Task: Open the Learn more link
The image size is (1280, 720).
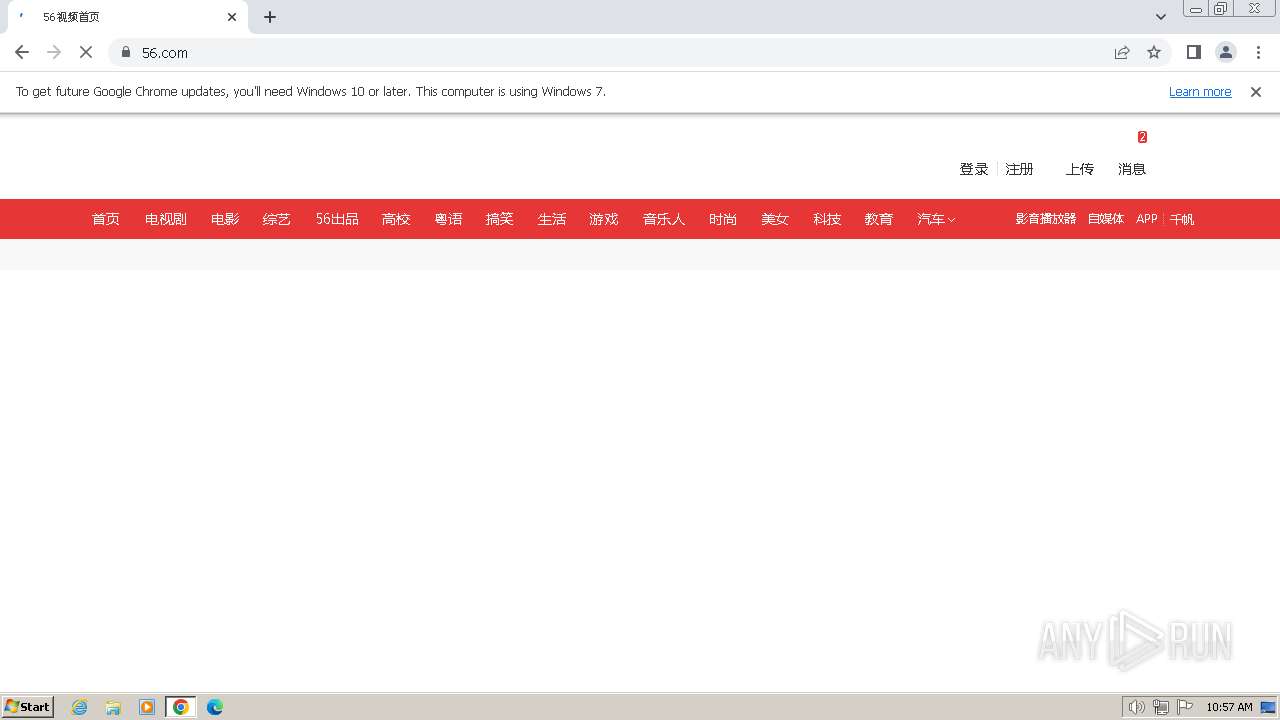Action: 1200,91
